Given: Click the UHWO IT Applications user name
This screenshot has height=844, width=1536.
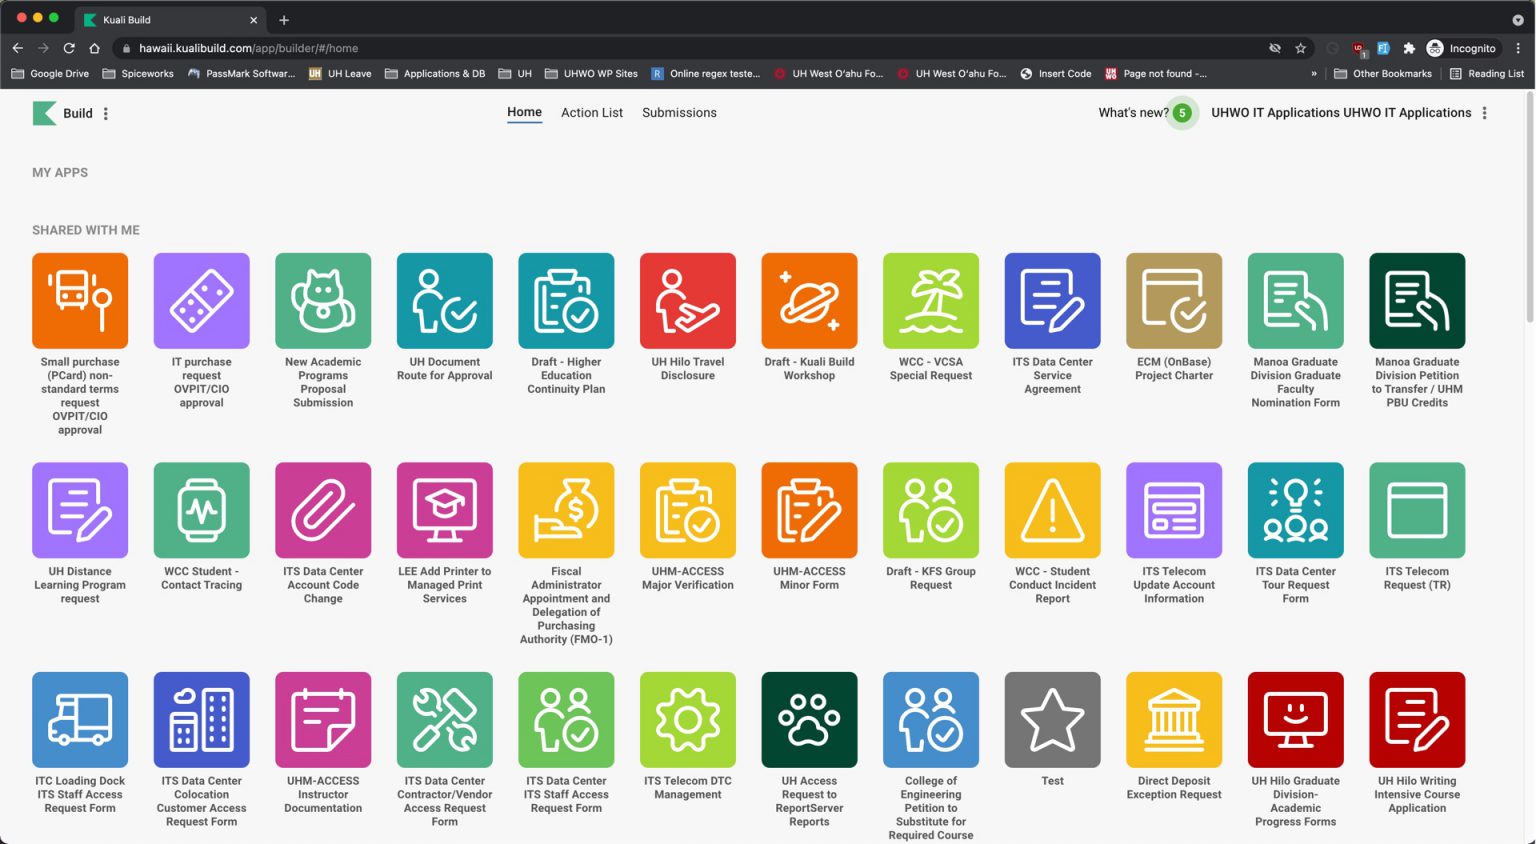Looking at the screenshot, I should [x=1341, y=113].
